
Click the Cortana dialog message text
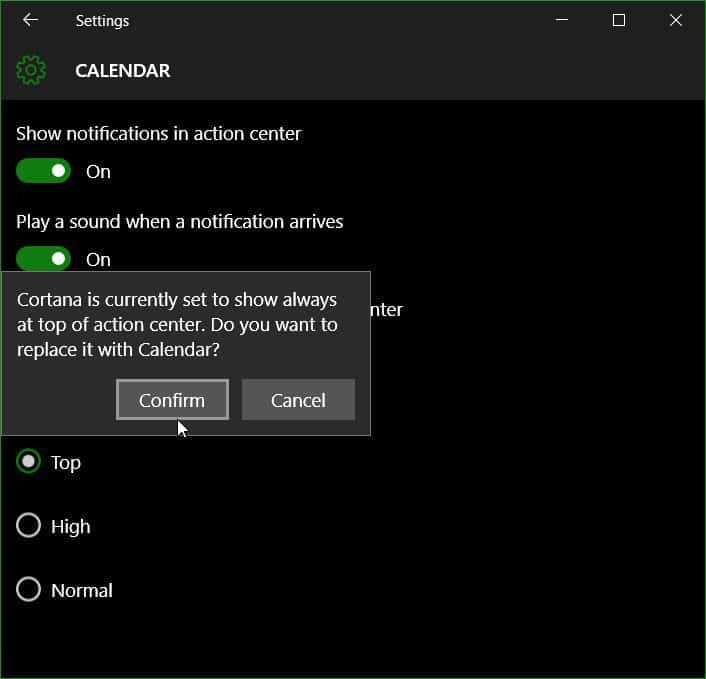point(177,325)
